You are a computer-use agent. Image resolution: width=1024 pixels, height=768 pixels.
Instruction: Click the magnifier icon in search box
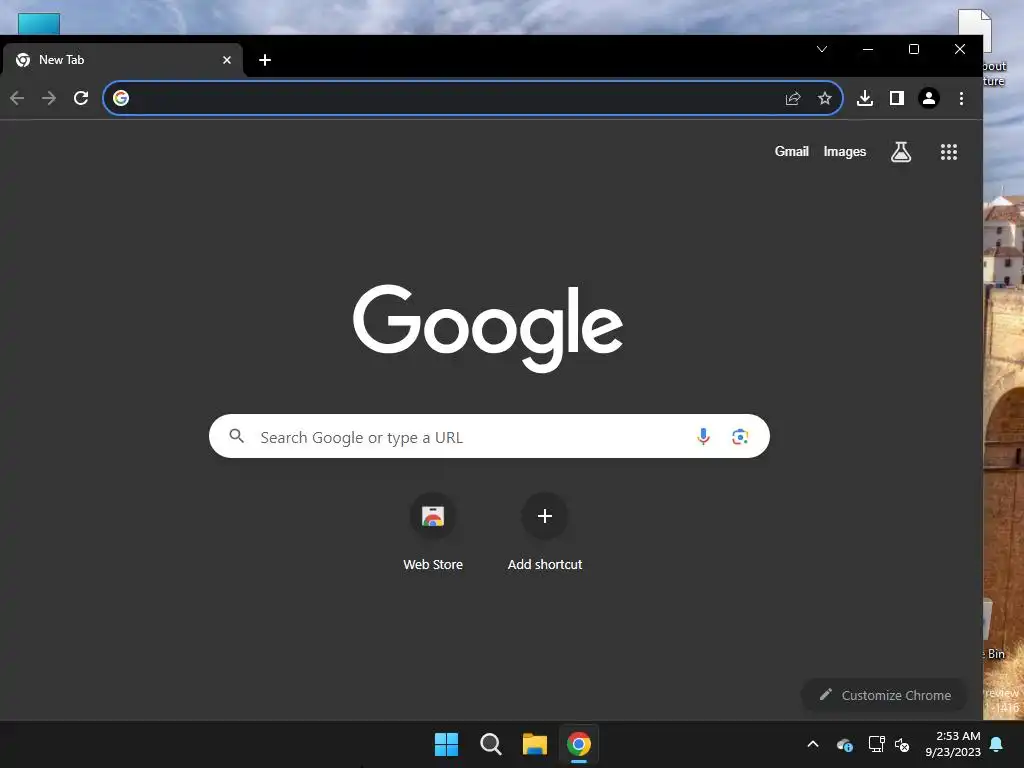click(x=236, y=436)
